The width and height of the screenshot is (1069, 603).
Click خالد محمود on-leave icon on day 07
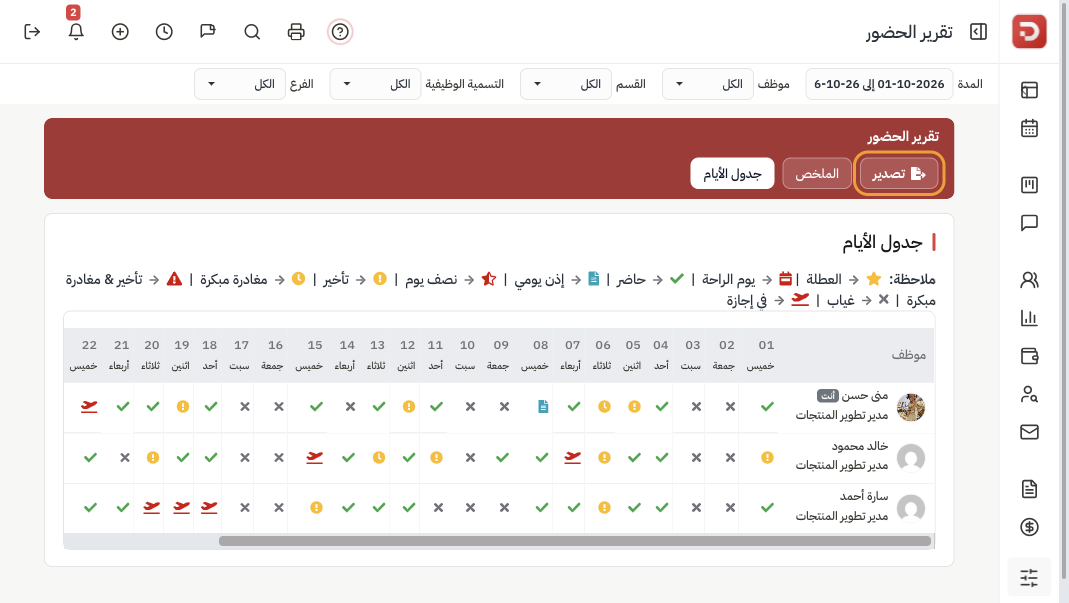point(573,457)
